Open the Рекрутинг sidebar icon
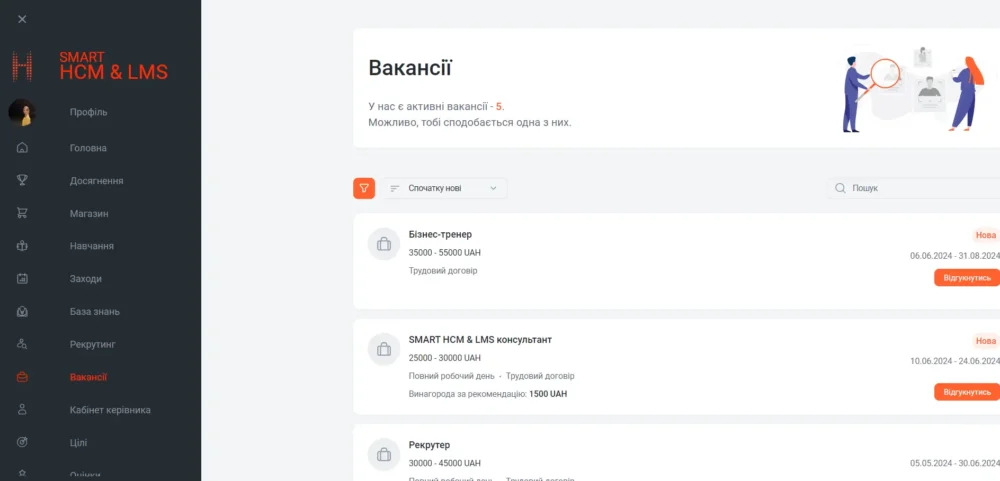Screen dimensions: 1000x481 click(x=22, y=344)
